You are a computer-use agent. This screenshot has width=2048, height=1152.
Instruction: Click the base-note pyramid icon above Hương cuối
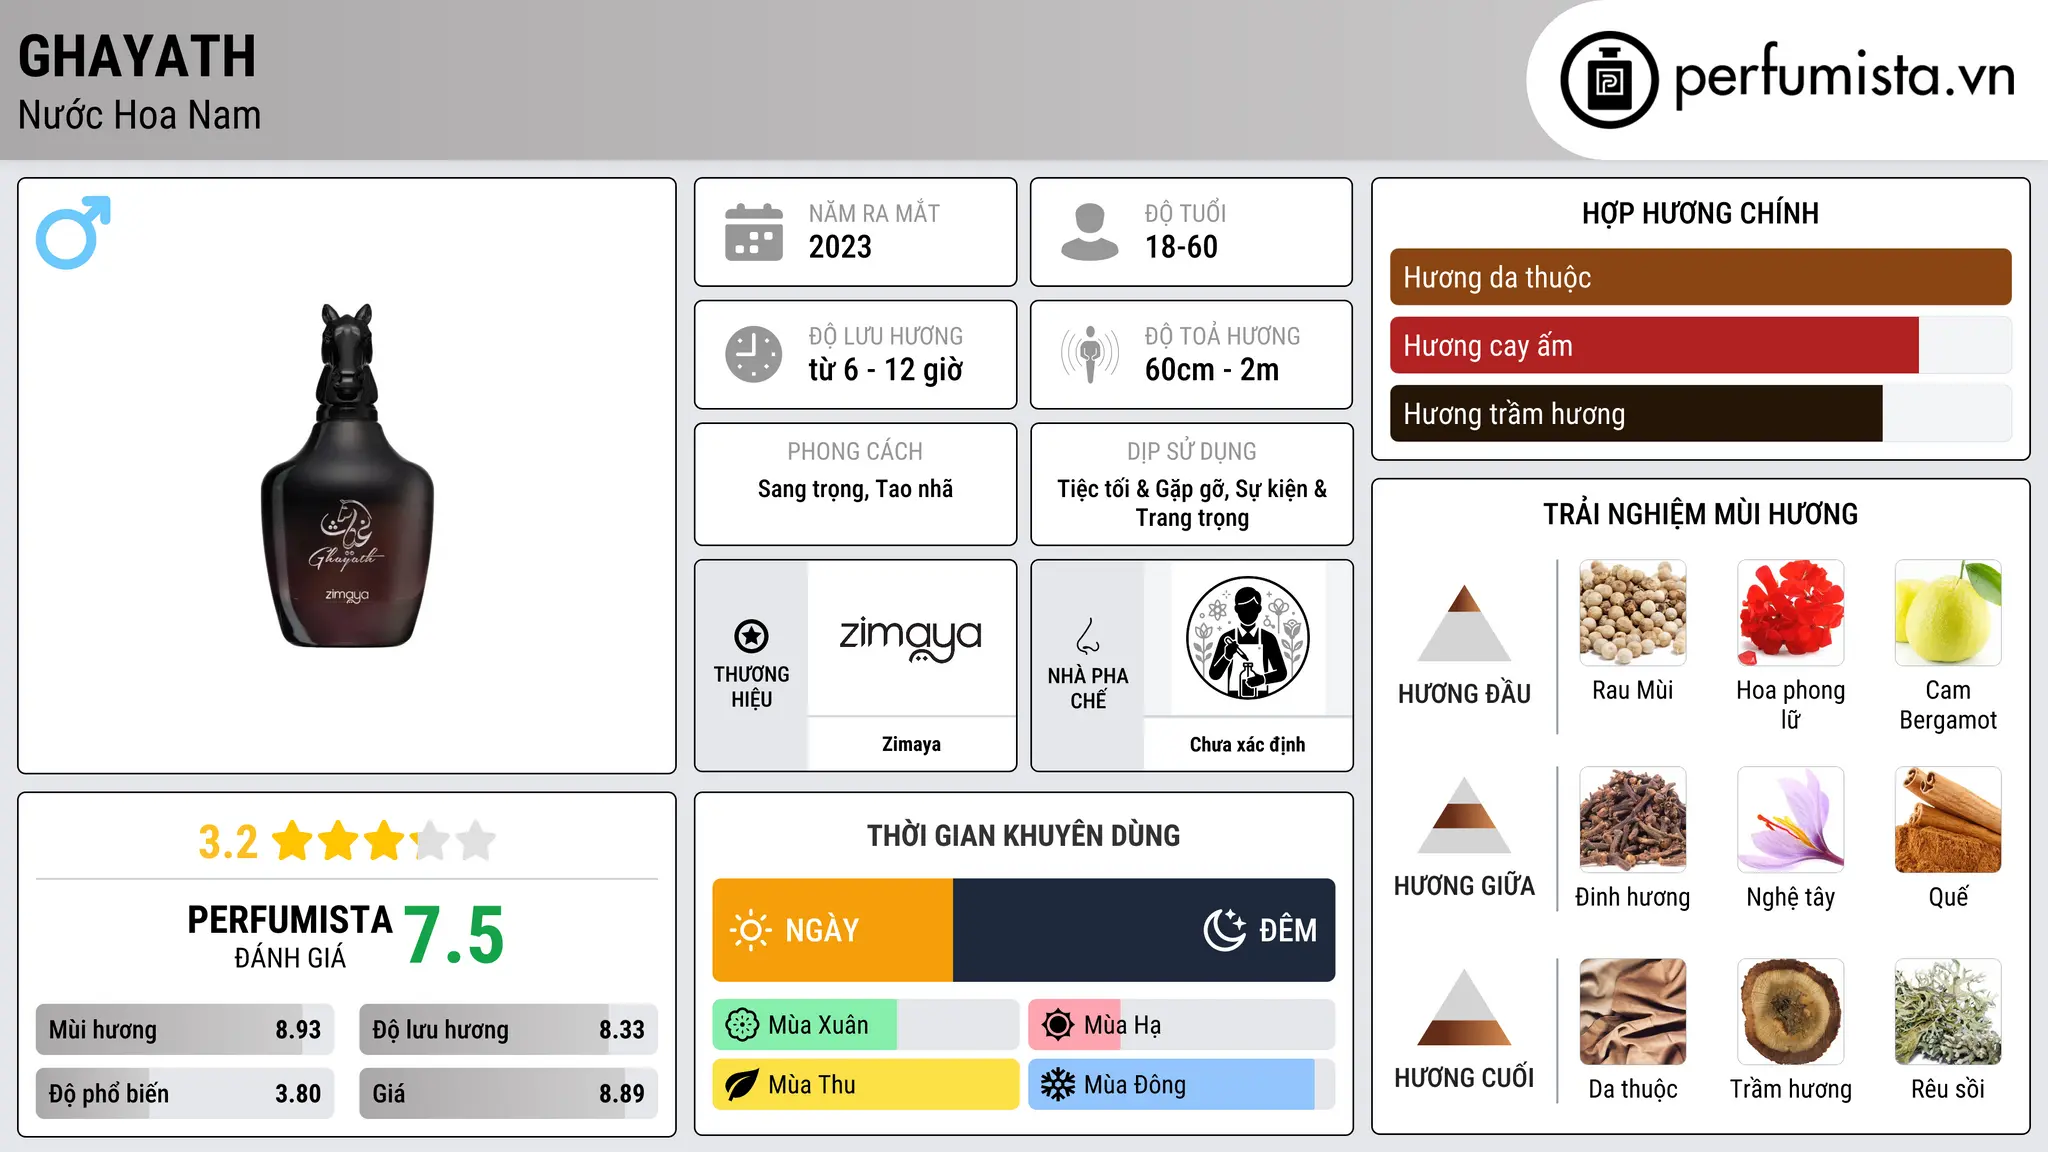click(x=1464, y=1007)
